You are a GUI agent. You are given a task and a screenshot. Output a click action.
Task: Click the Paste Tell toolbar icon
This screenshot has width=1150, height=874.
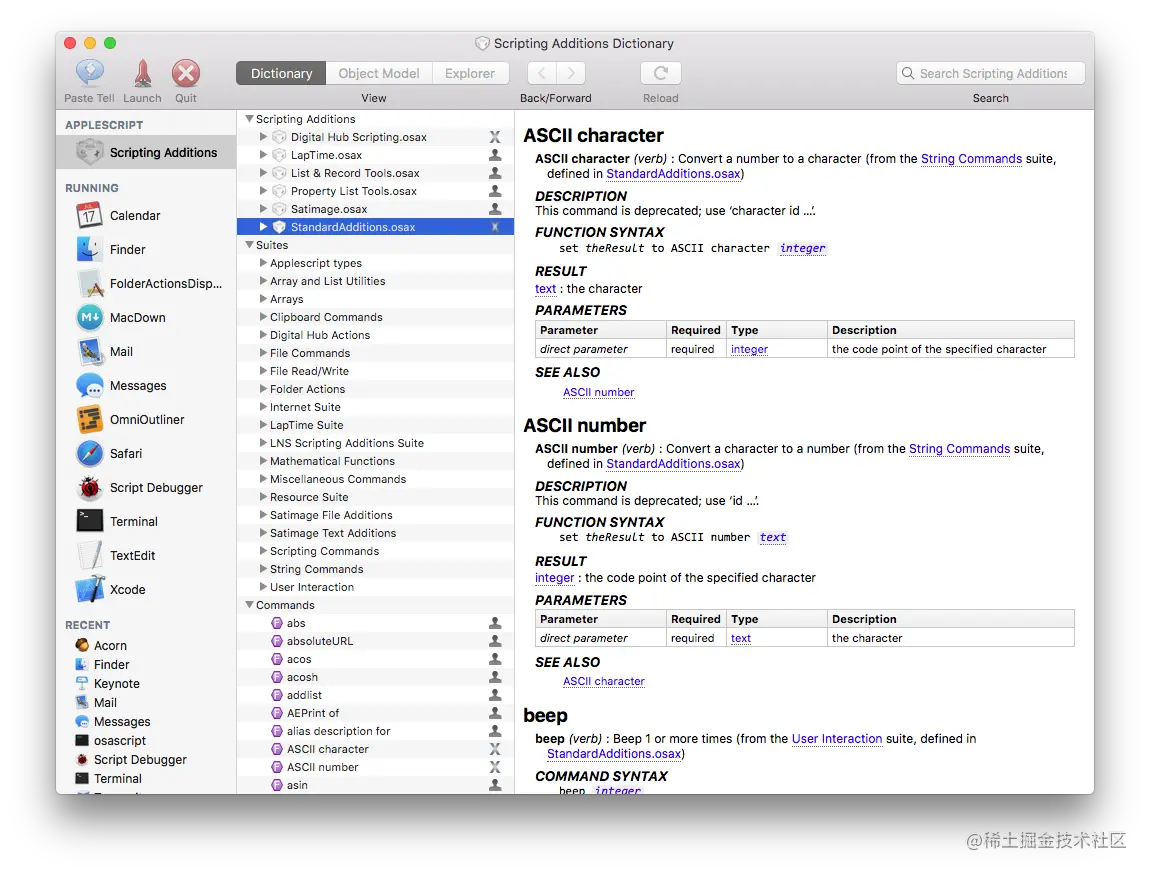(89, 73)
